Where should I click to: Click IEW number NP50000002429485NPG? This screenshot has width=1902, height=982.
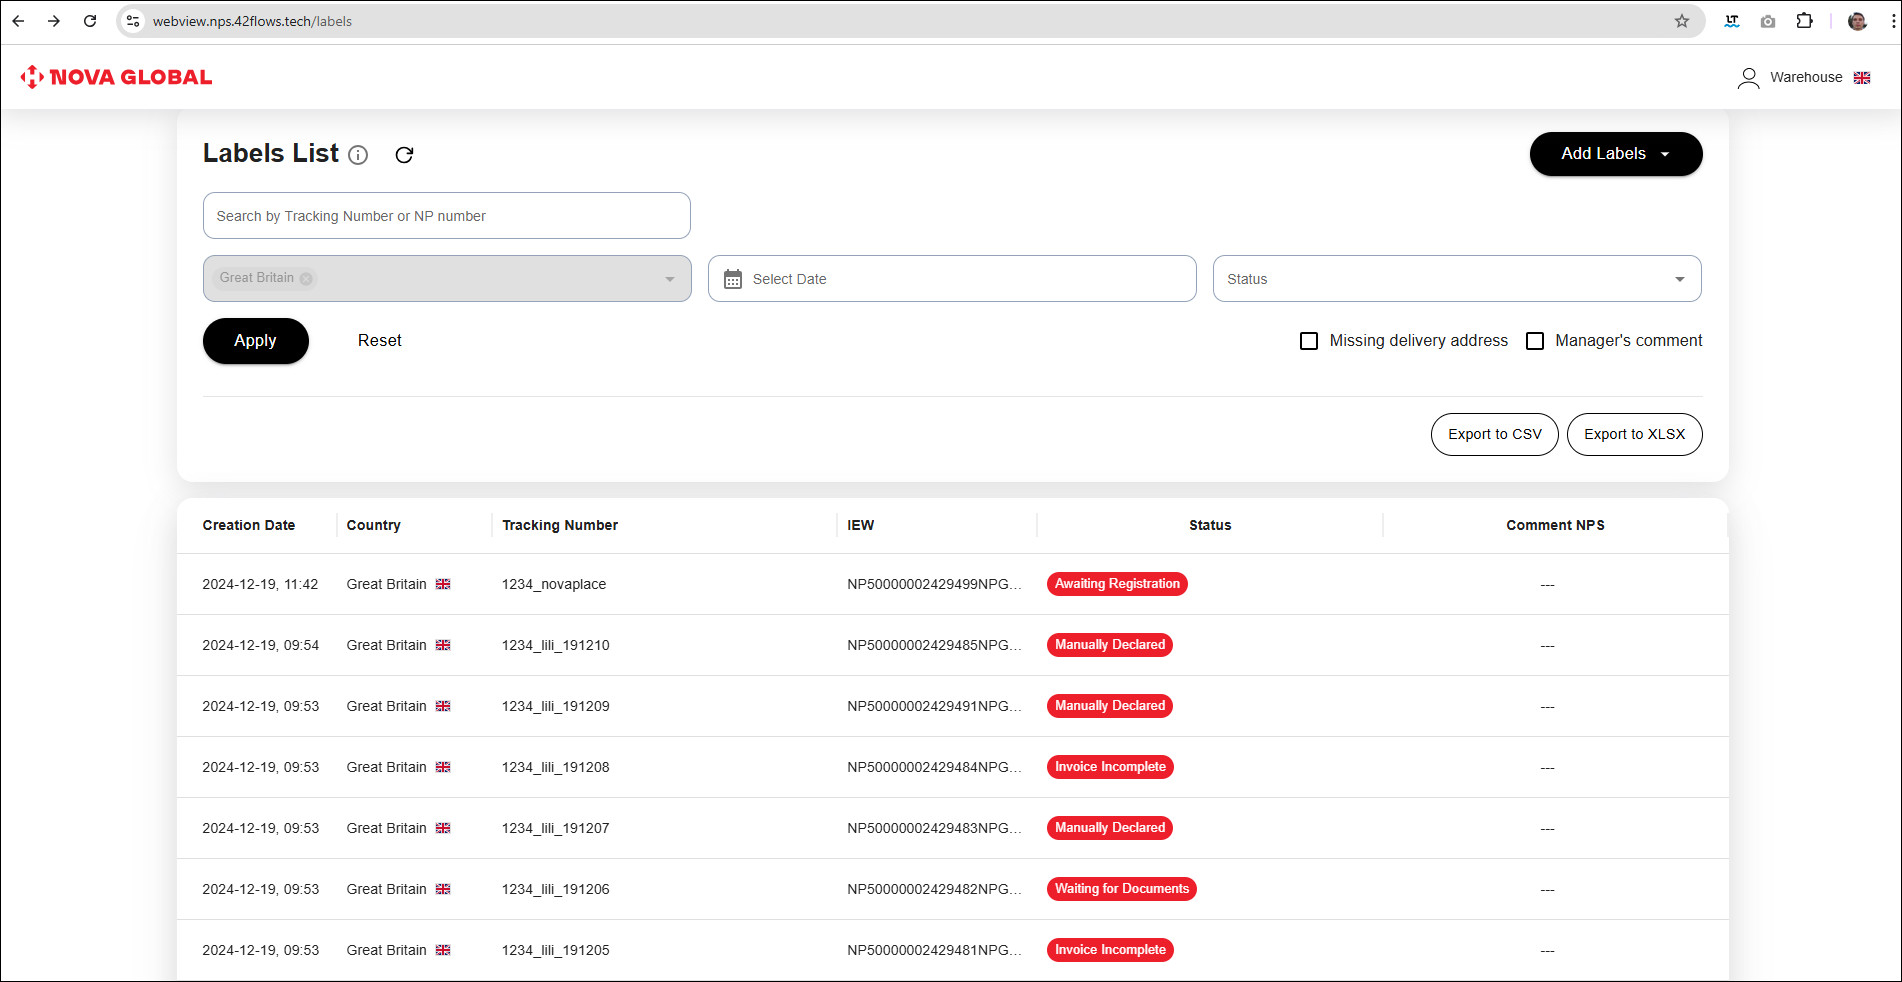(x=934, y=645)
